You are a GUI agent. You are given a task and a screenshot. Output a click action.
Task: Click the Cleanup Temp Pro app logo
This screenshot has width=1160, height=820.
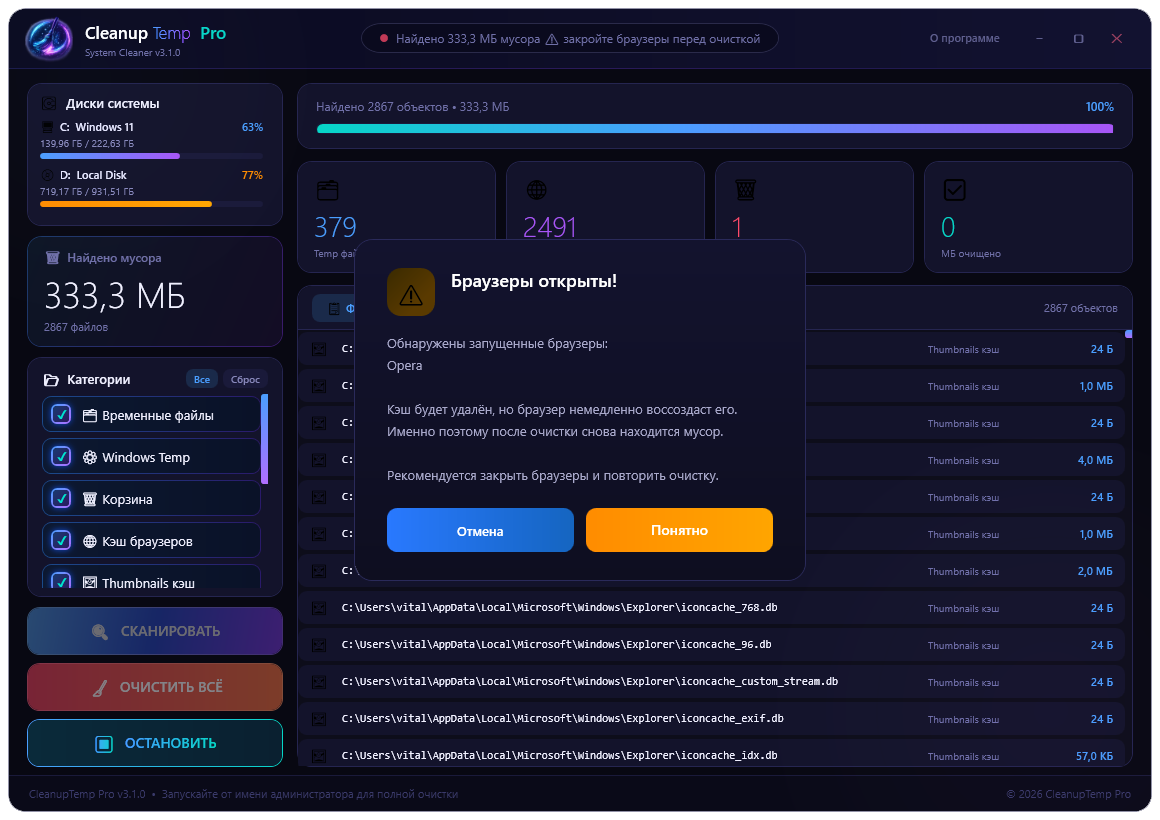click(x=49, y=38)
